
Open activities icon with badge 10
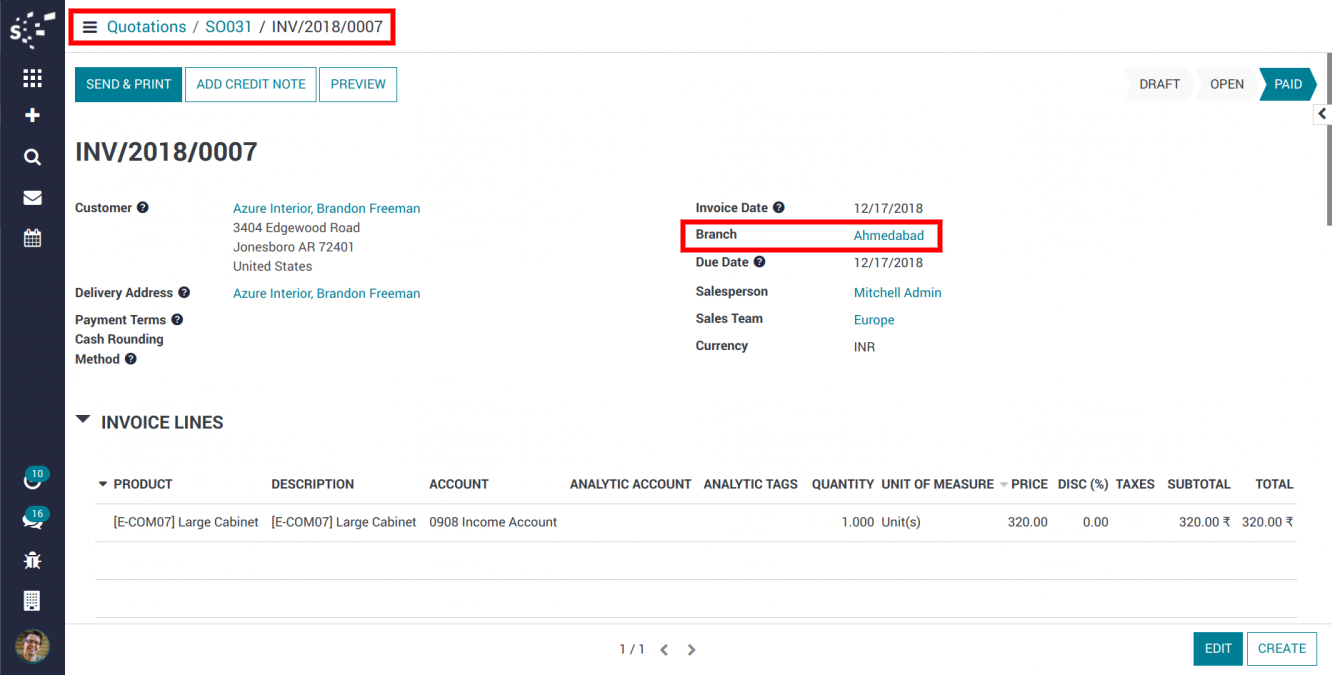[32, 480]
